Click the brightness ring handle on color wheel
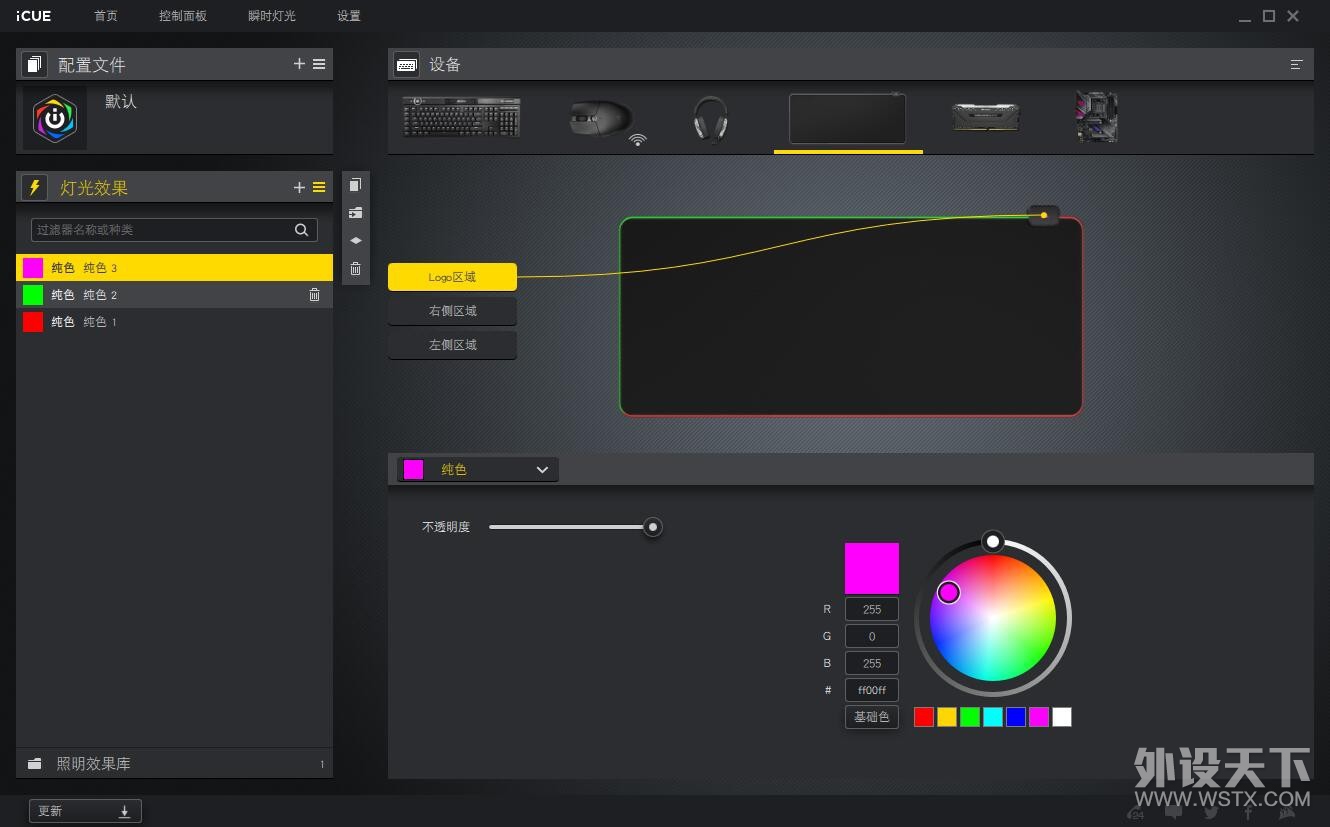 [992, 542]
